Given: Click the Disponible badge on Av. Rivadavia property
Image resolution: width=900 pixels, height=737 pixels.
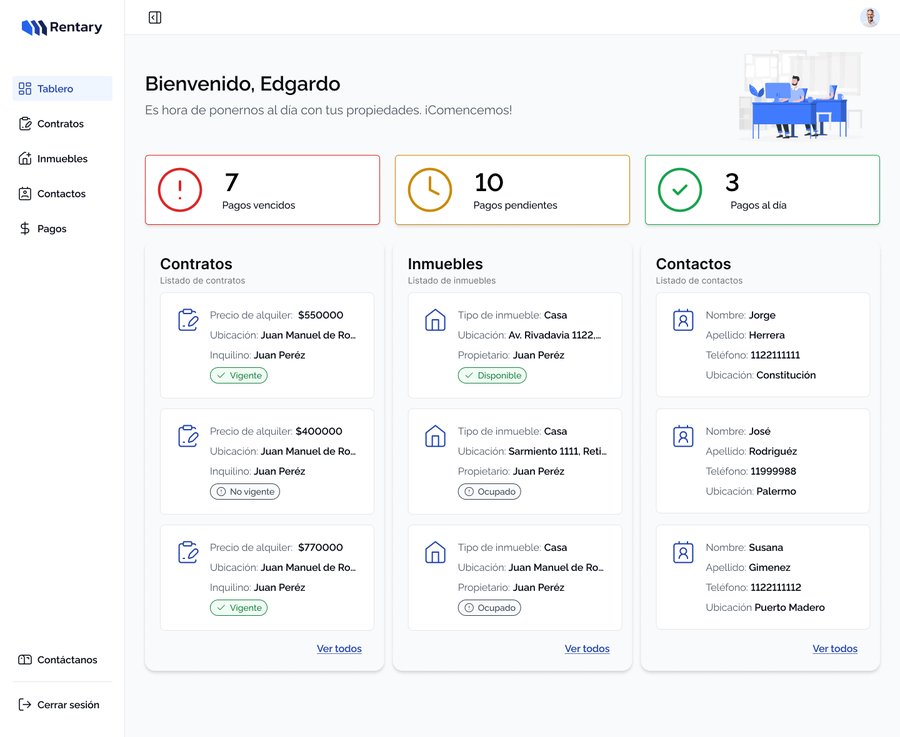Looking at the screenshot, I should click(x=492, y=375).
